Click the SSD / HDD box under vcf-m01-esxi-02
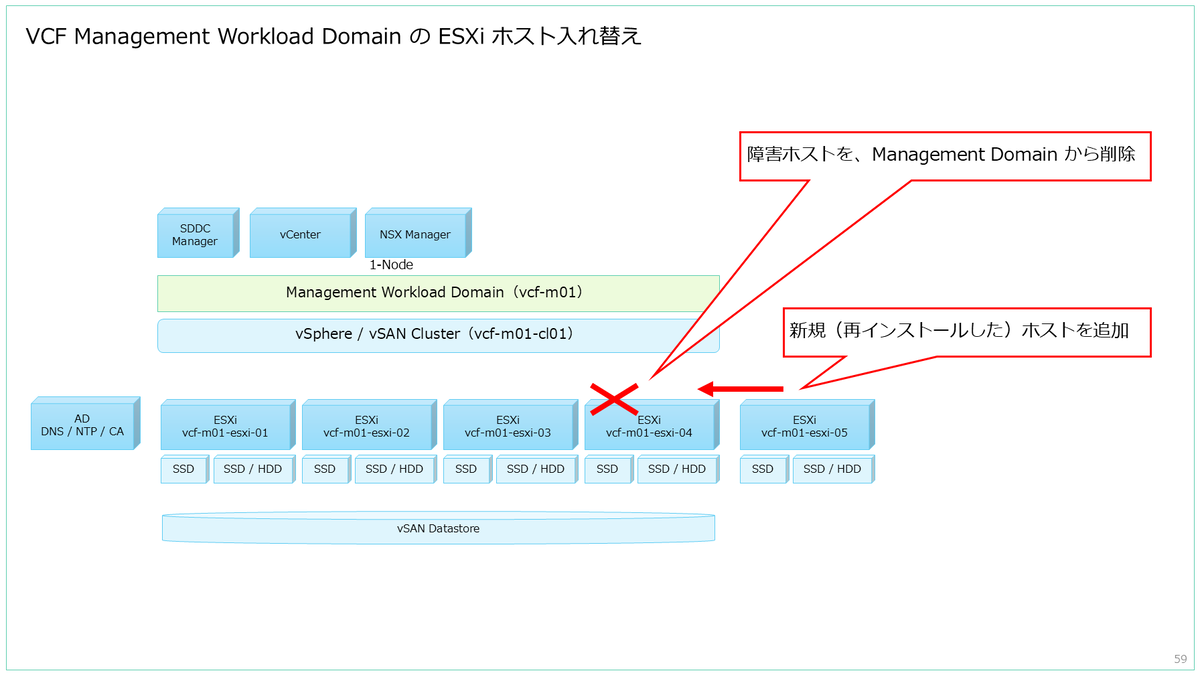 (395, 469)
